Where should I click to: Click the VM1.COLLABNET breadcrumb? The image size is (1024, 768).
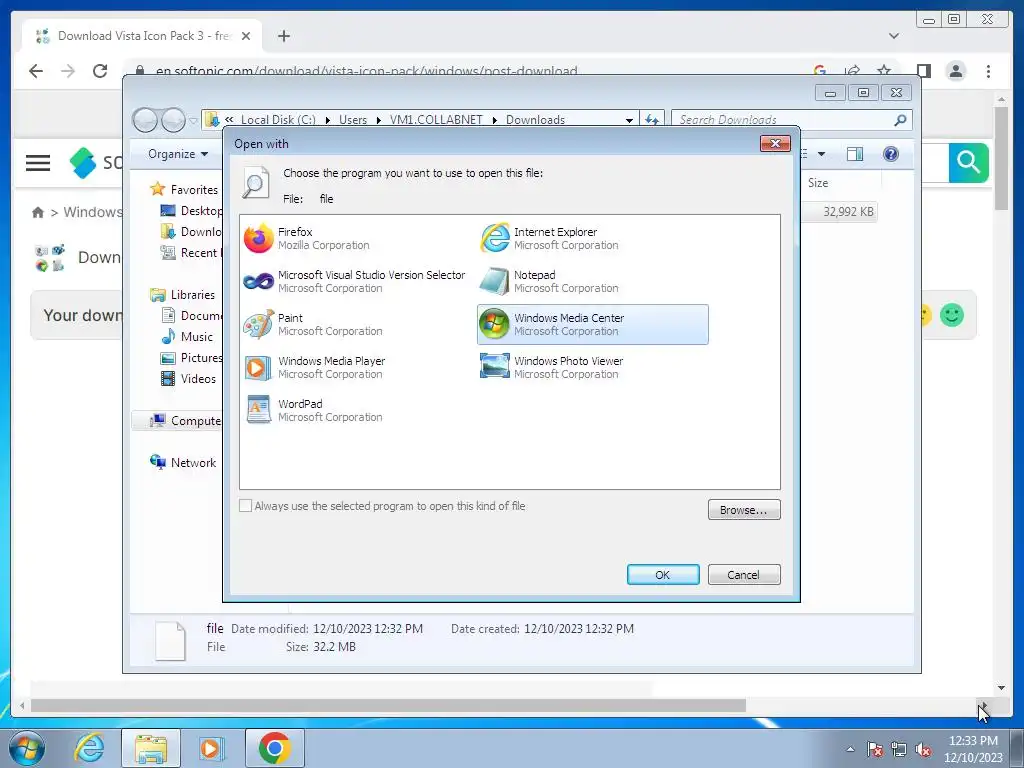[436, 120]
